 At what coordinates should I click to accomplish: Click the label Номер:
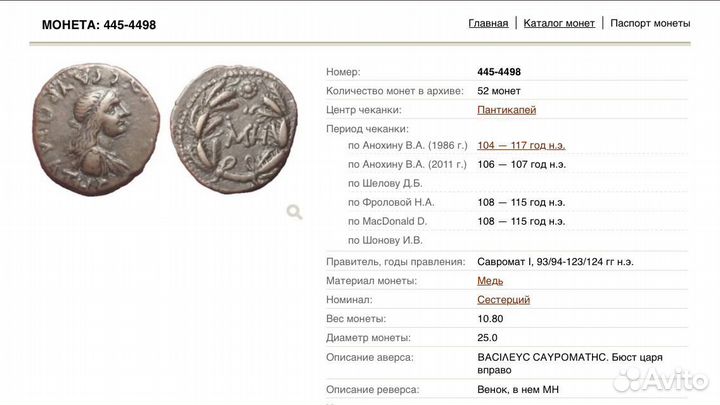click(343, 72)
